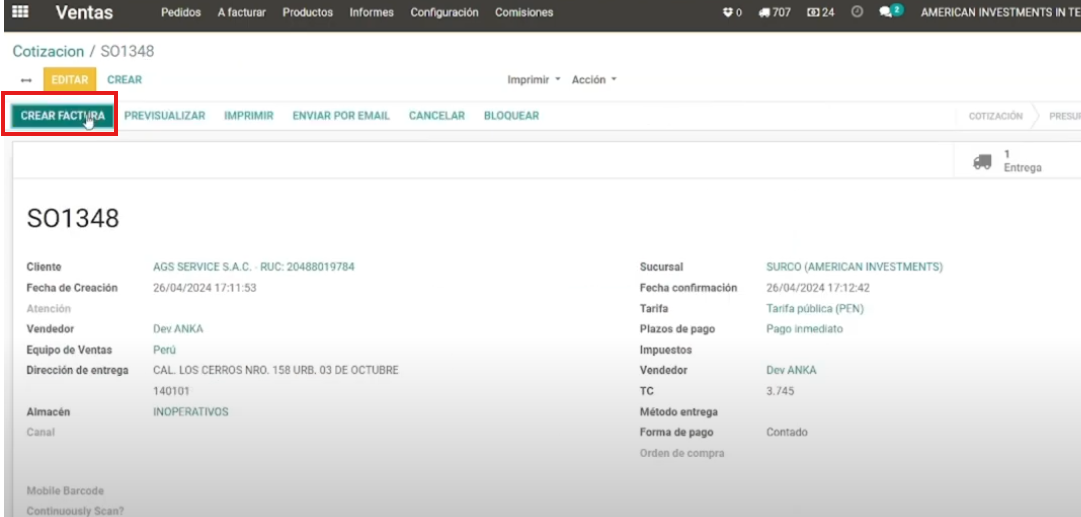Open the Informes menu
The width and height of the screenshot is (1081, 517).
click(371, 13)
